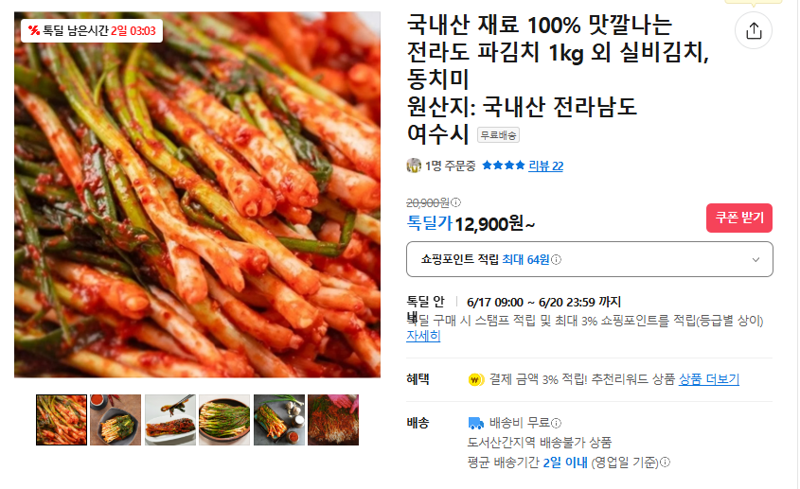800x489 pixels.
Task: Click the chevron arrow in points box
Action: click(756, 260)
